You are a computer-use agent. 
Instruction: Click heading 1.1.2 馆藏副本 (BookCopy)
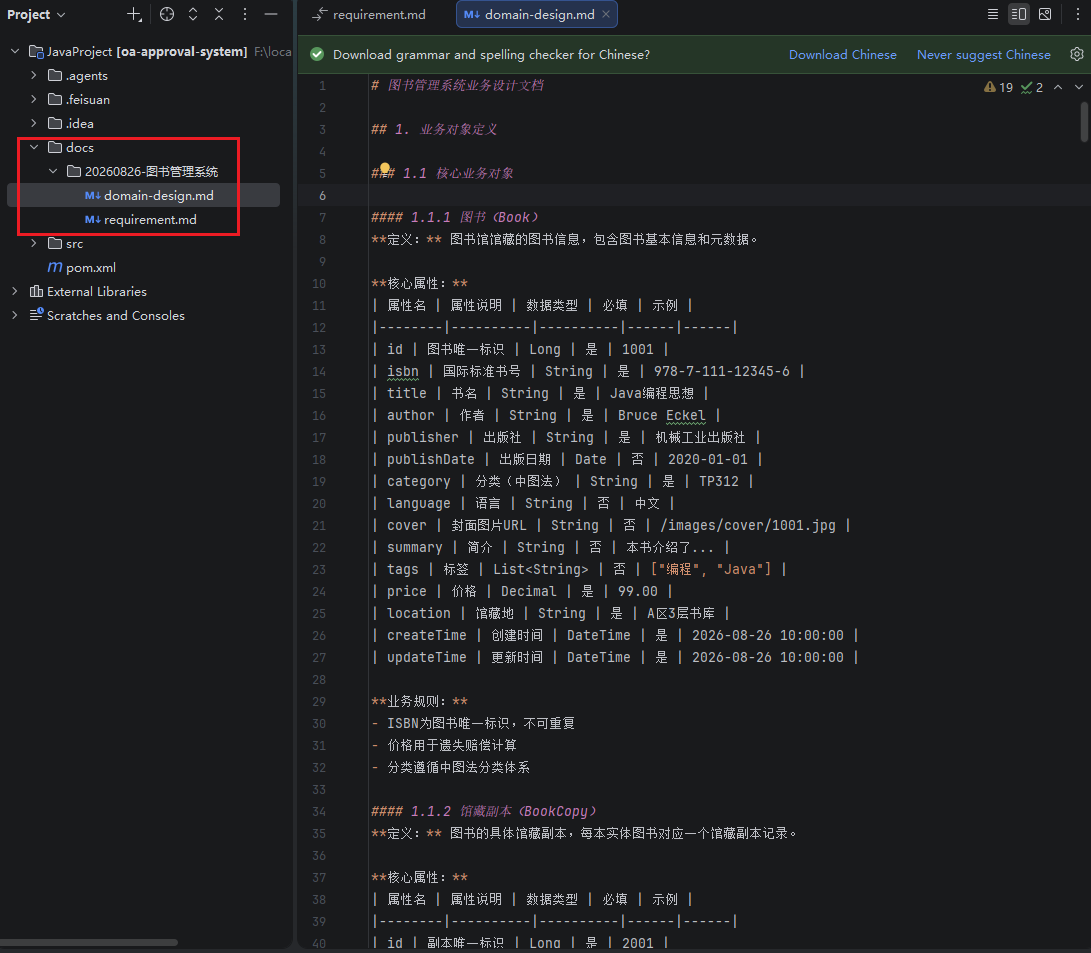484,812
